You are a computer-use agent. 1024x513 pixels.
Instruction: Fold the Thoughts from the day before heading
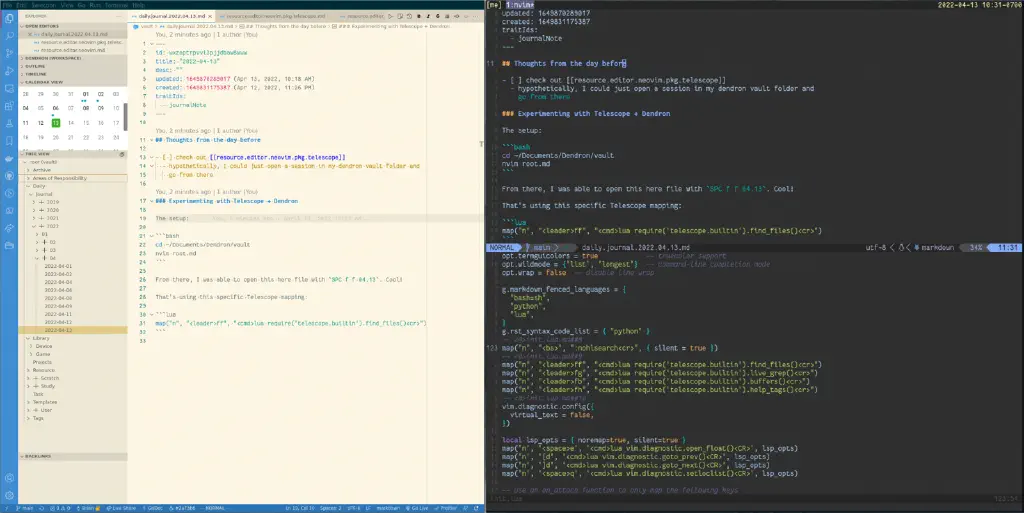(x=152, y=140)
